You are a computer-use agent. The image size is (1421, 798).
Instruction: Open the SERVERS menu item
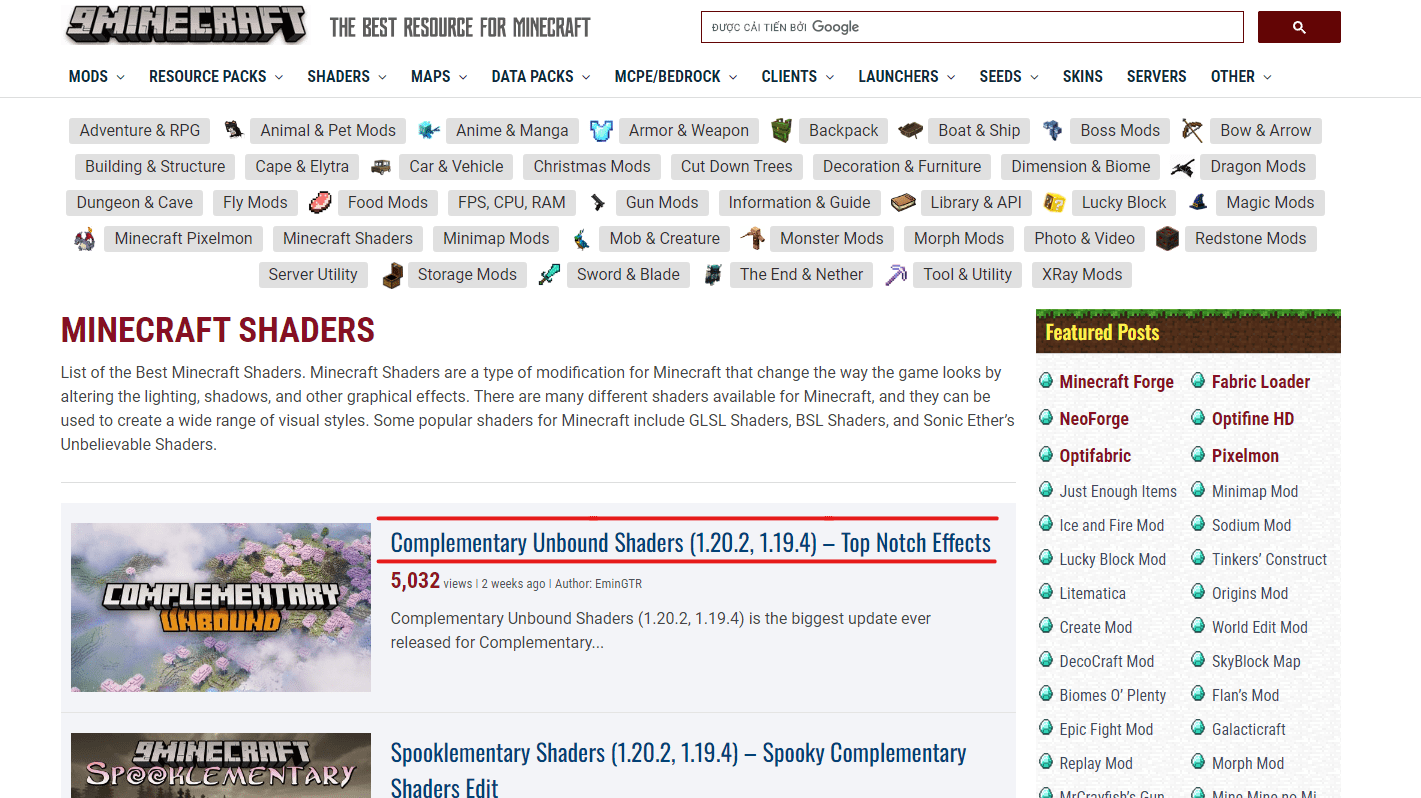click(1157, 76)
